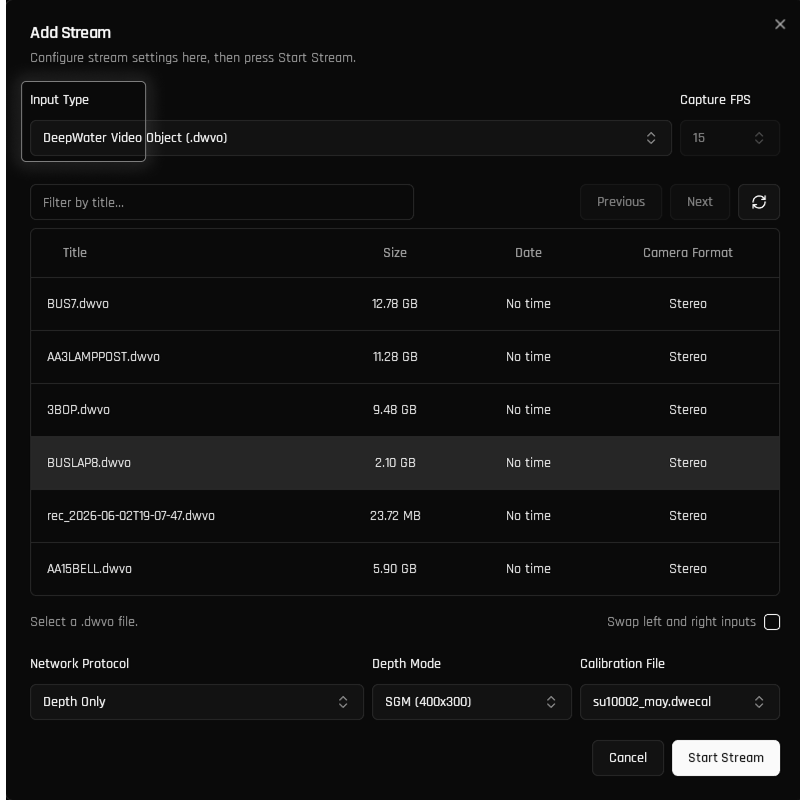Click the refresh file list icon
801x800 pixels.
(759, 202)
